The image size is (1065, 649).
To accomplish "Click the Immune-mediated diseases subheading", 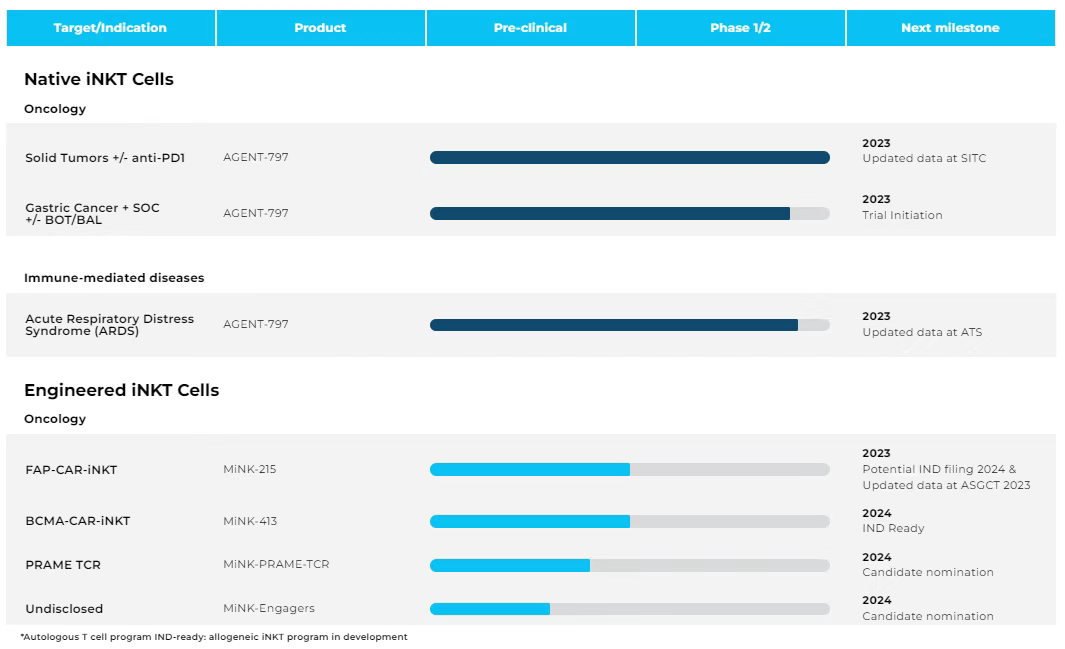I will point(114,278).
